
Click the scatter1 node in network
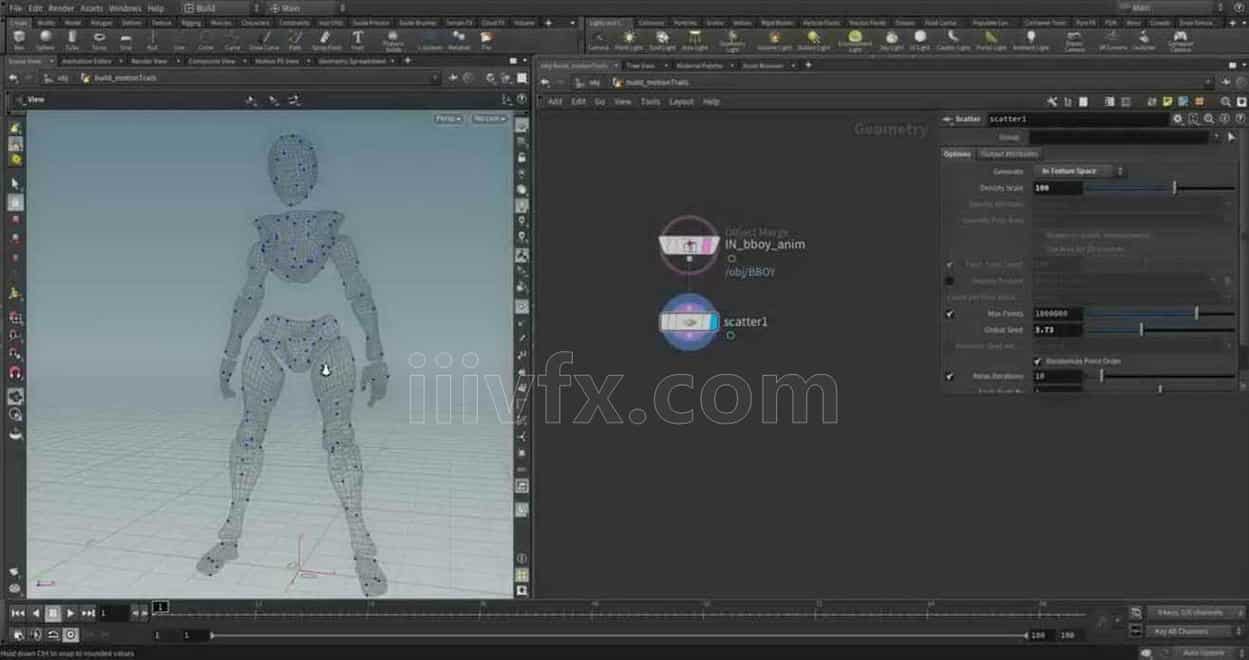pos(689,322)
